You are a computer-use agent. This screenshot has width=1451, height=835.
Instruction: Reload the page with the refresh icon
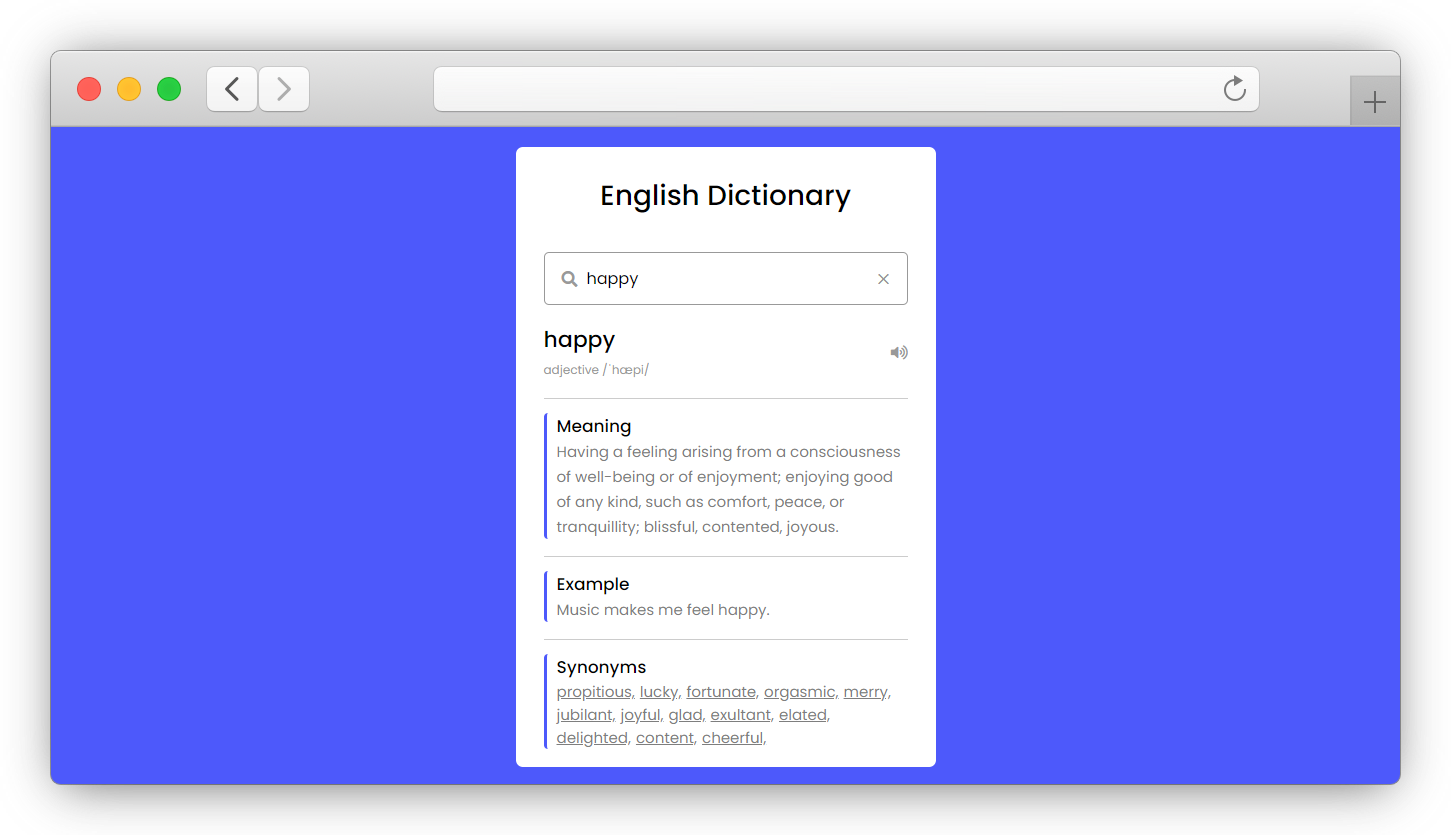[x=1234, y=89]
